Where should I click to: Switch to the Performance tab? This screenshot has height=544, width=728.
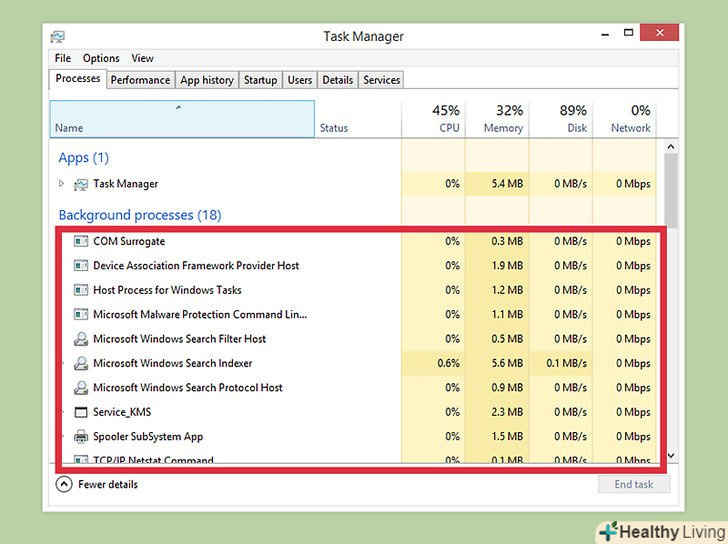tap(140, 80)
